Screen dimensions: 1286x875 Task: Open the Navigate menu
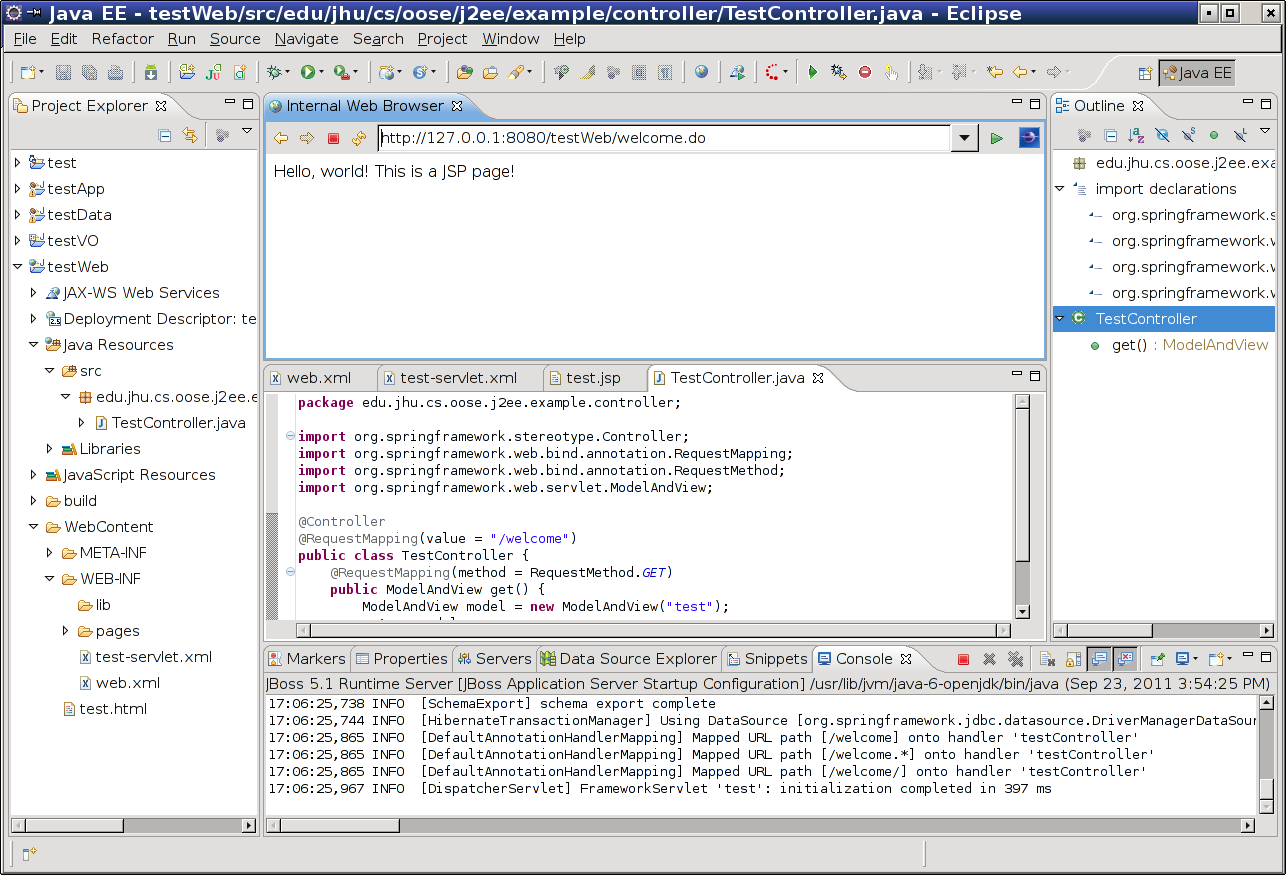307,39
